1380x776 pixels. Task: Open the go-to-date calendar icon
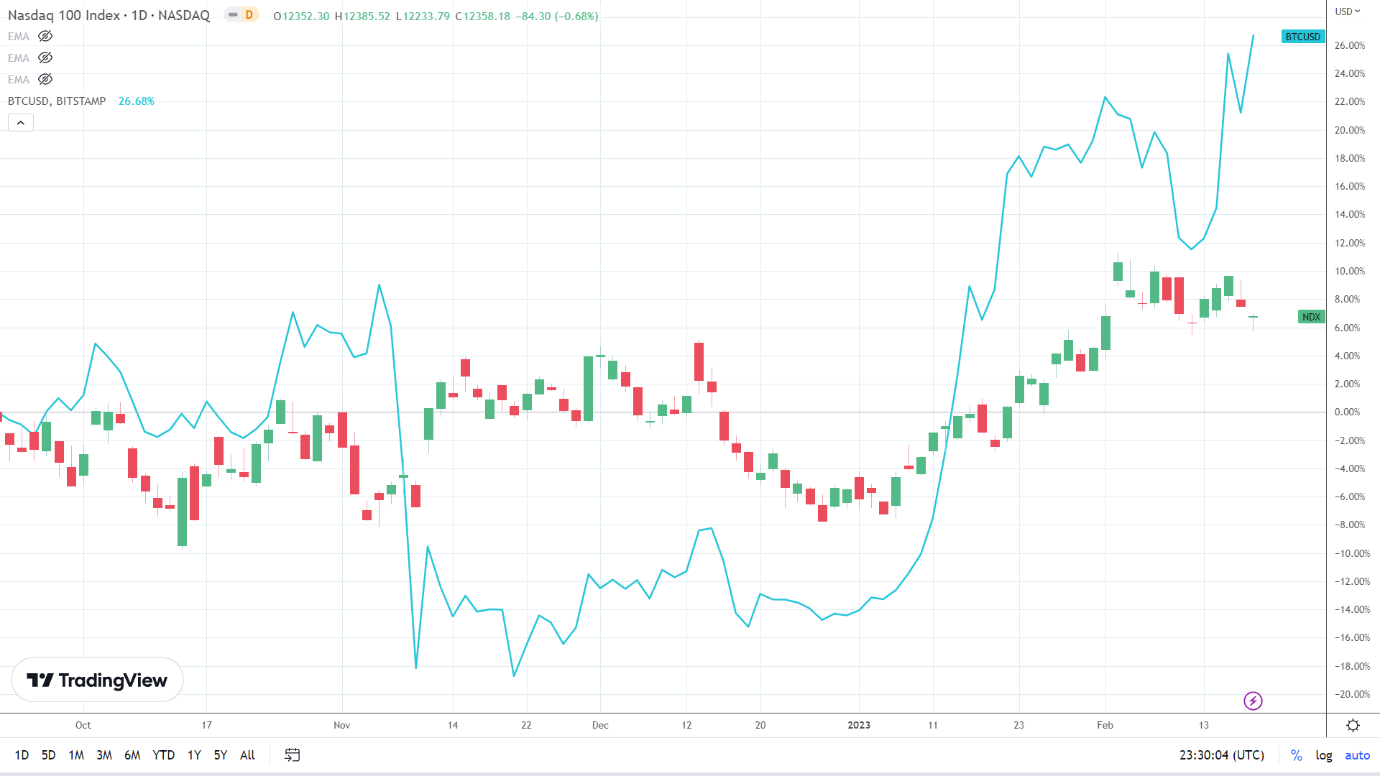[x=292, y=755]
